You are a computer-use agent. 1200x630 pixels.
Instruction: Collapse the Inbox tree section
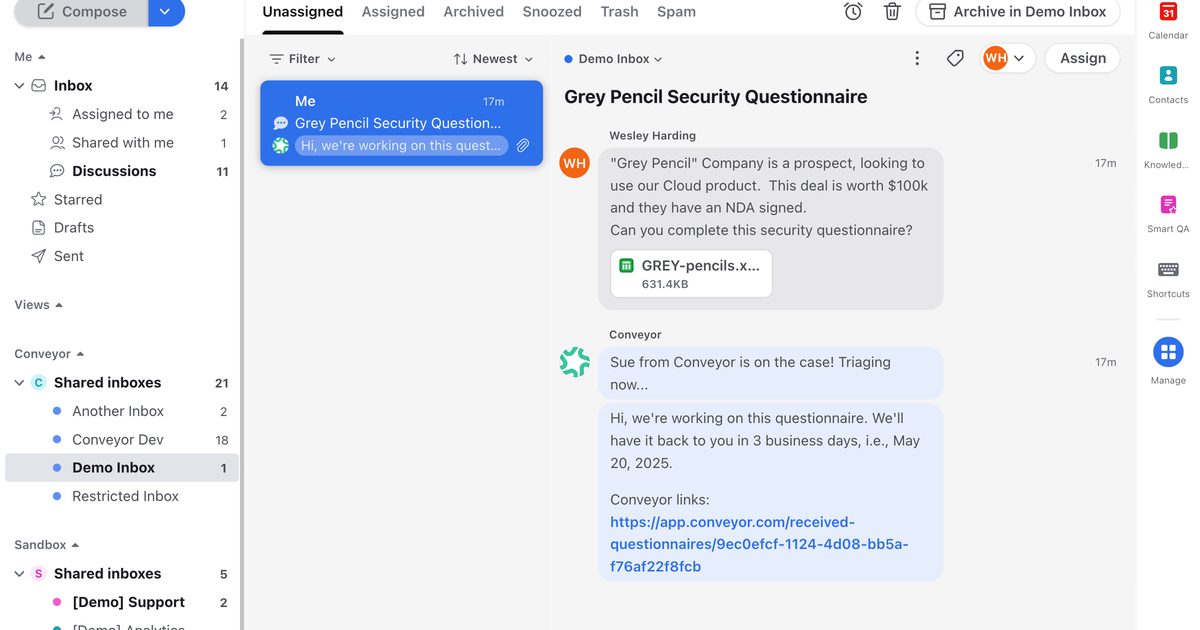click(x=19, y=86)
